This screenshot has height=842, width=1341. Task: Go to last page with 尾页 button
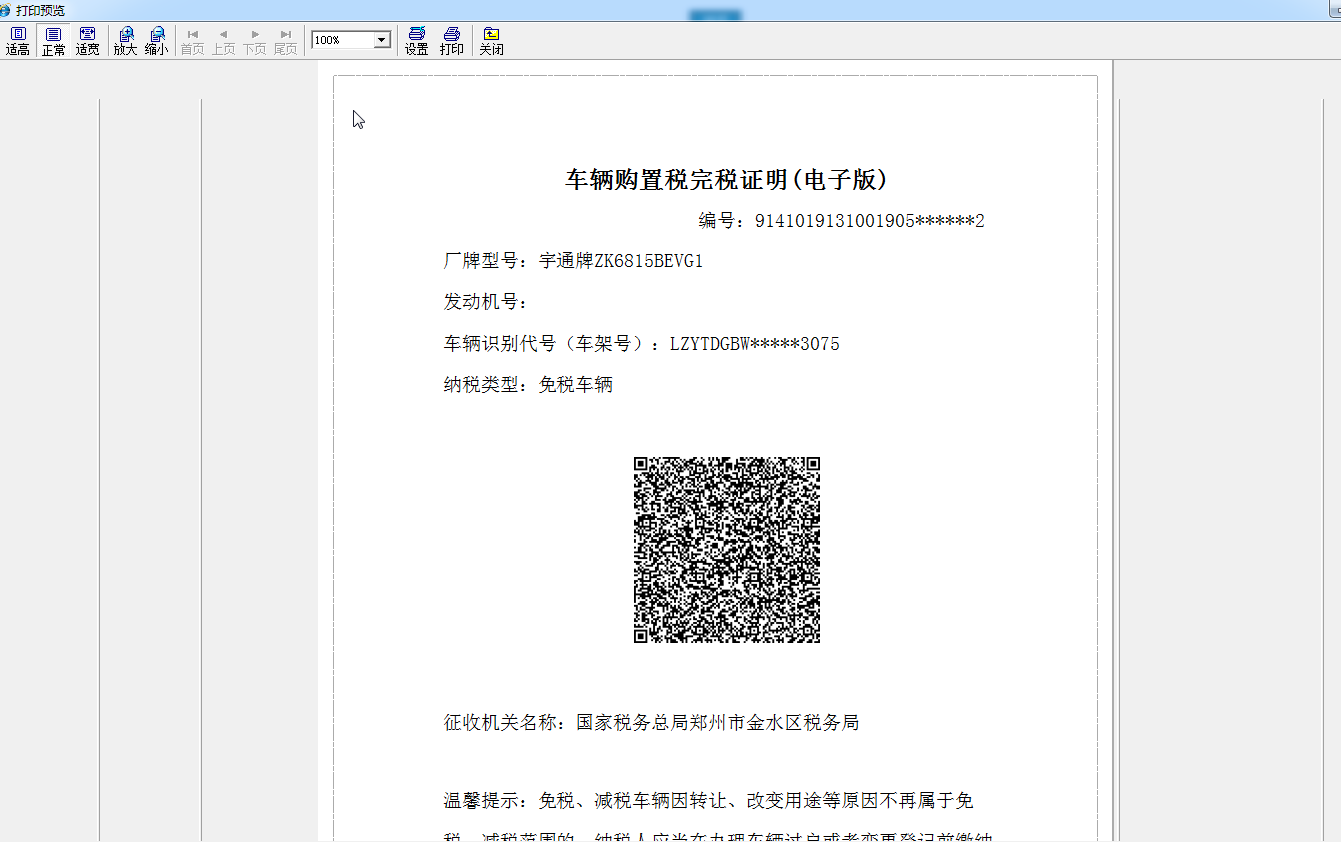285,40
